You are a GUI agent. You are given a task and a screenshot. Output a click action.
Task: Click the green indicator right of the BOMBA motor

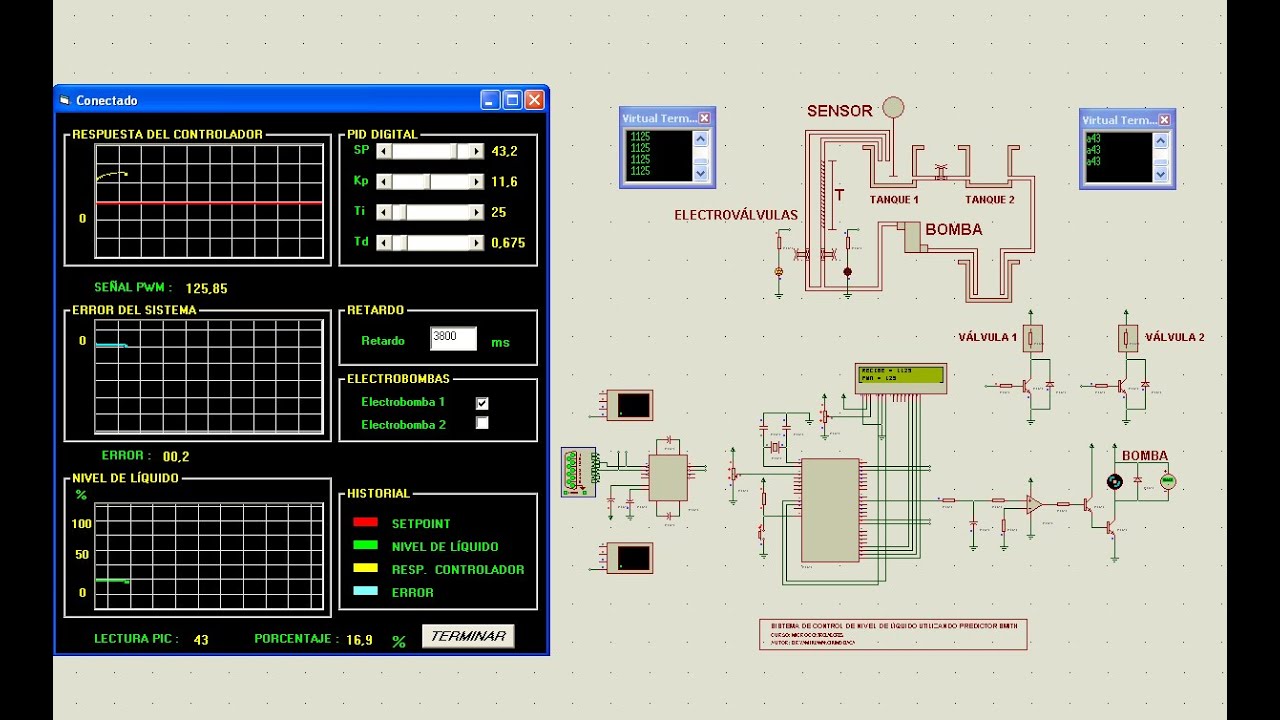pyautogui.click(x=1167, y=482)
